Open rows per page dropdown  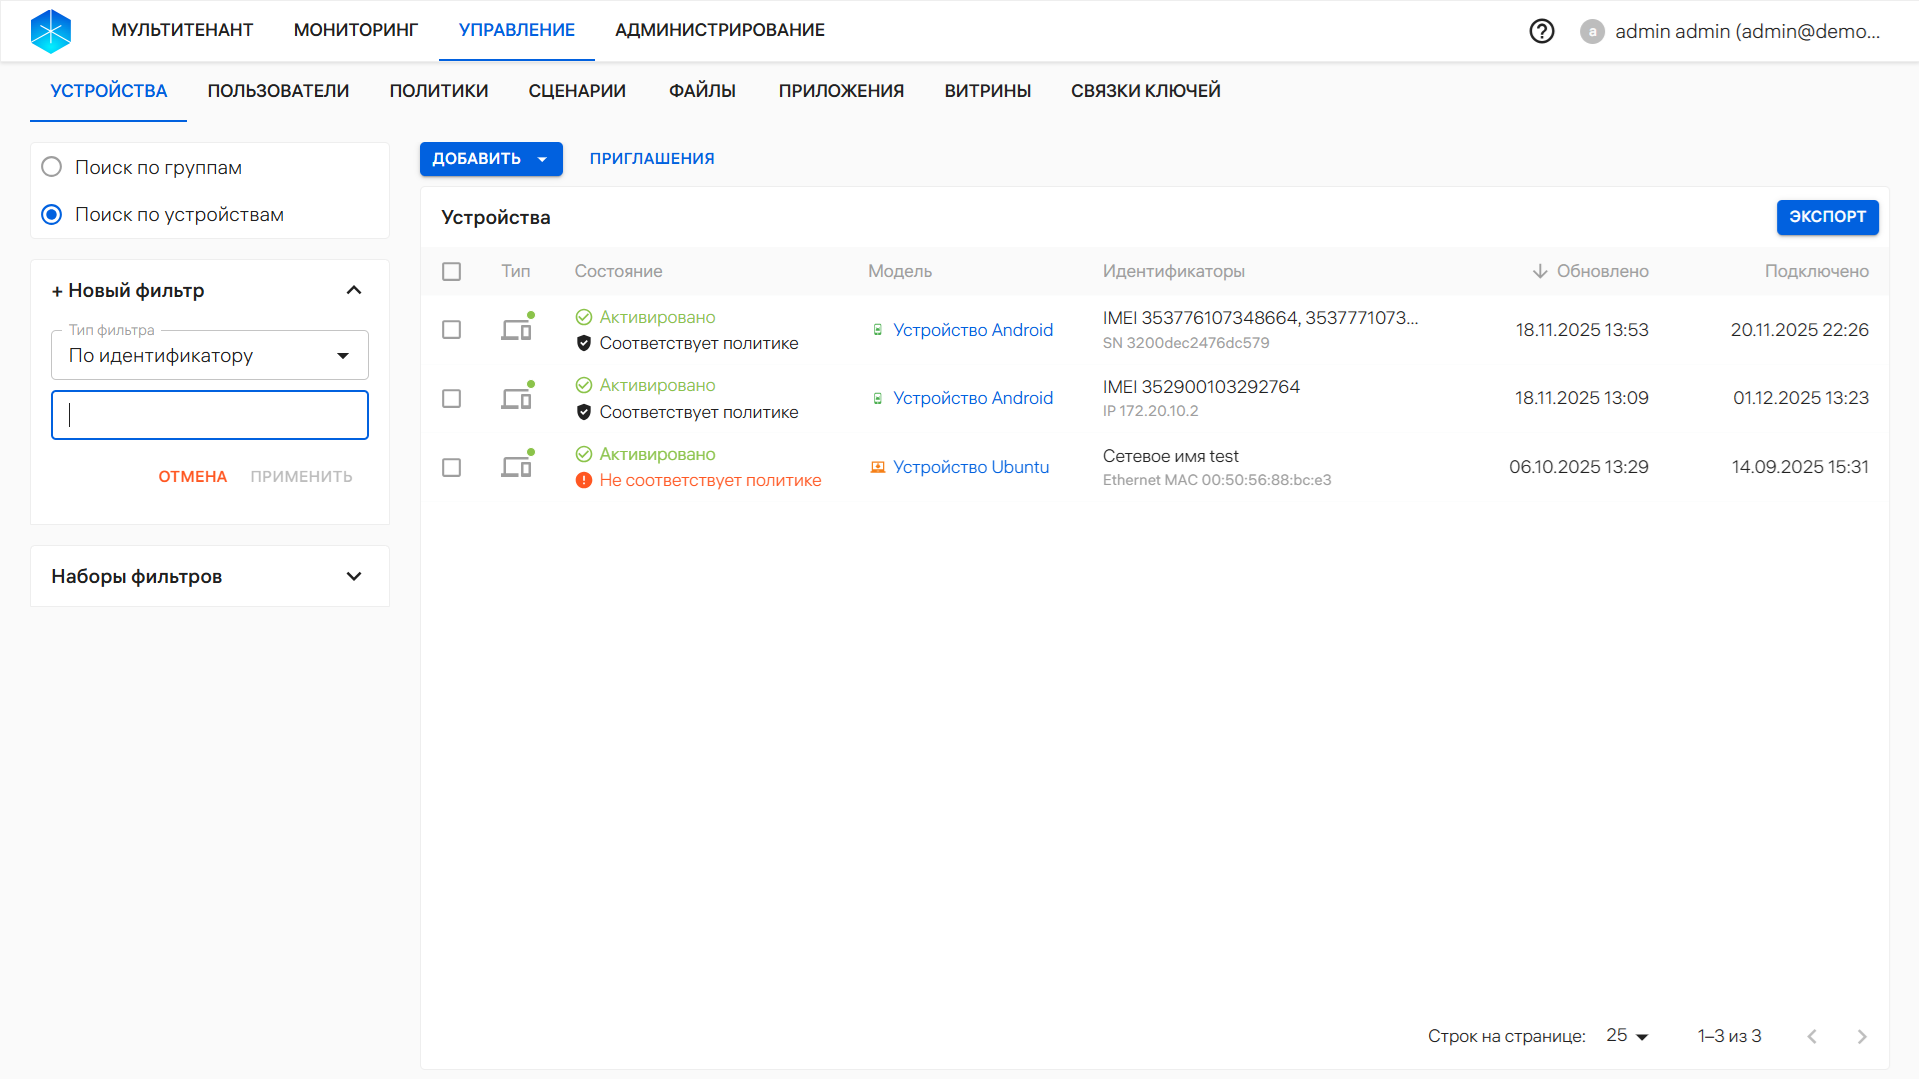pyautogui.click(x=1627, y=1036)
